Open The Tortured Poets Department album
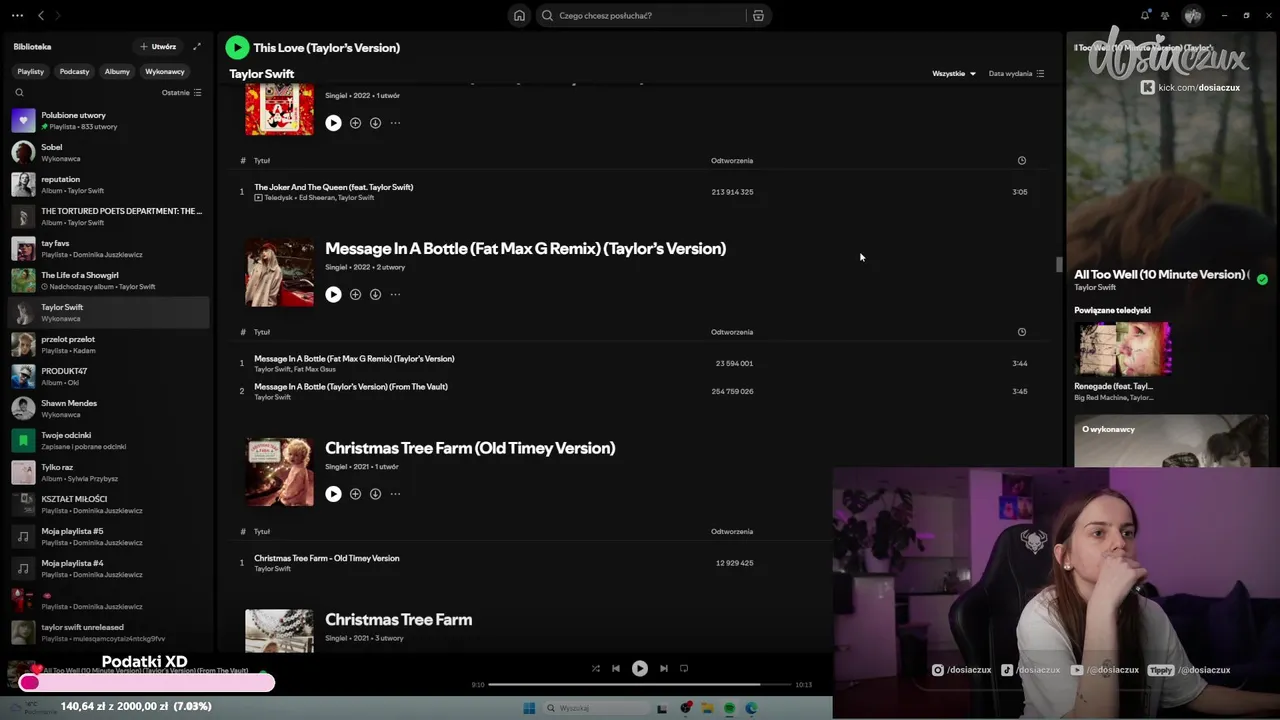Screen dimensions: 1280x720 coord(108,216)
